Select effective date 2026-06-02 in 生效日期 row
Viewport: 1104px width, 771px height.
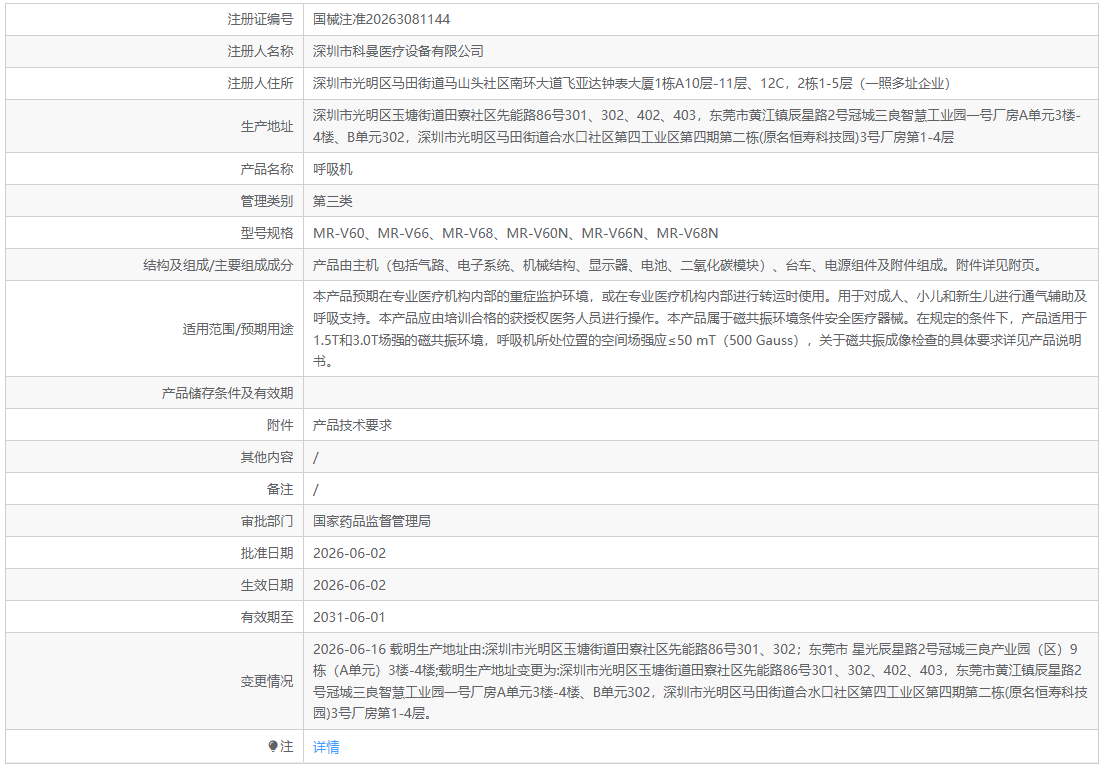pyautogui.click(x=349, y=585)
